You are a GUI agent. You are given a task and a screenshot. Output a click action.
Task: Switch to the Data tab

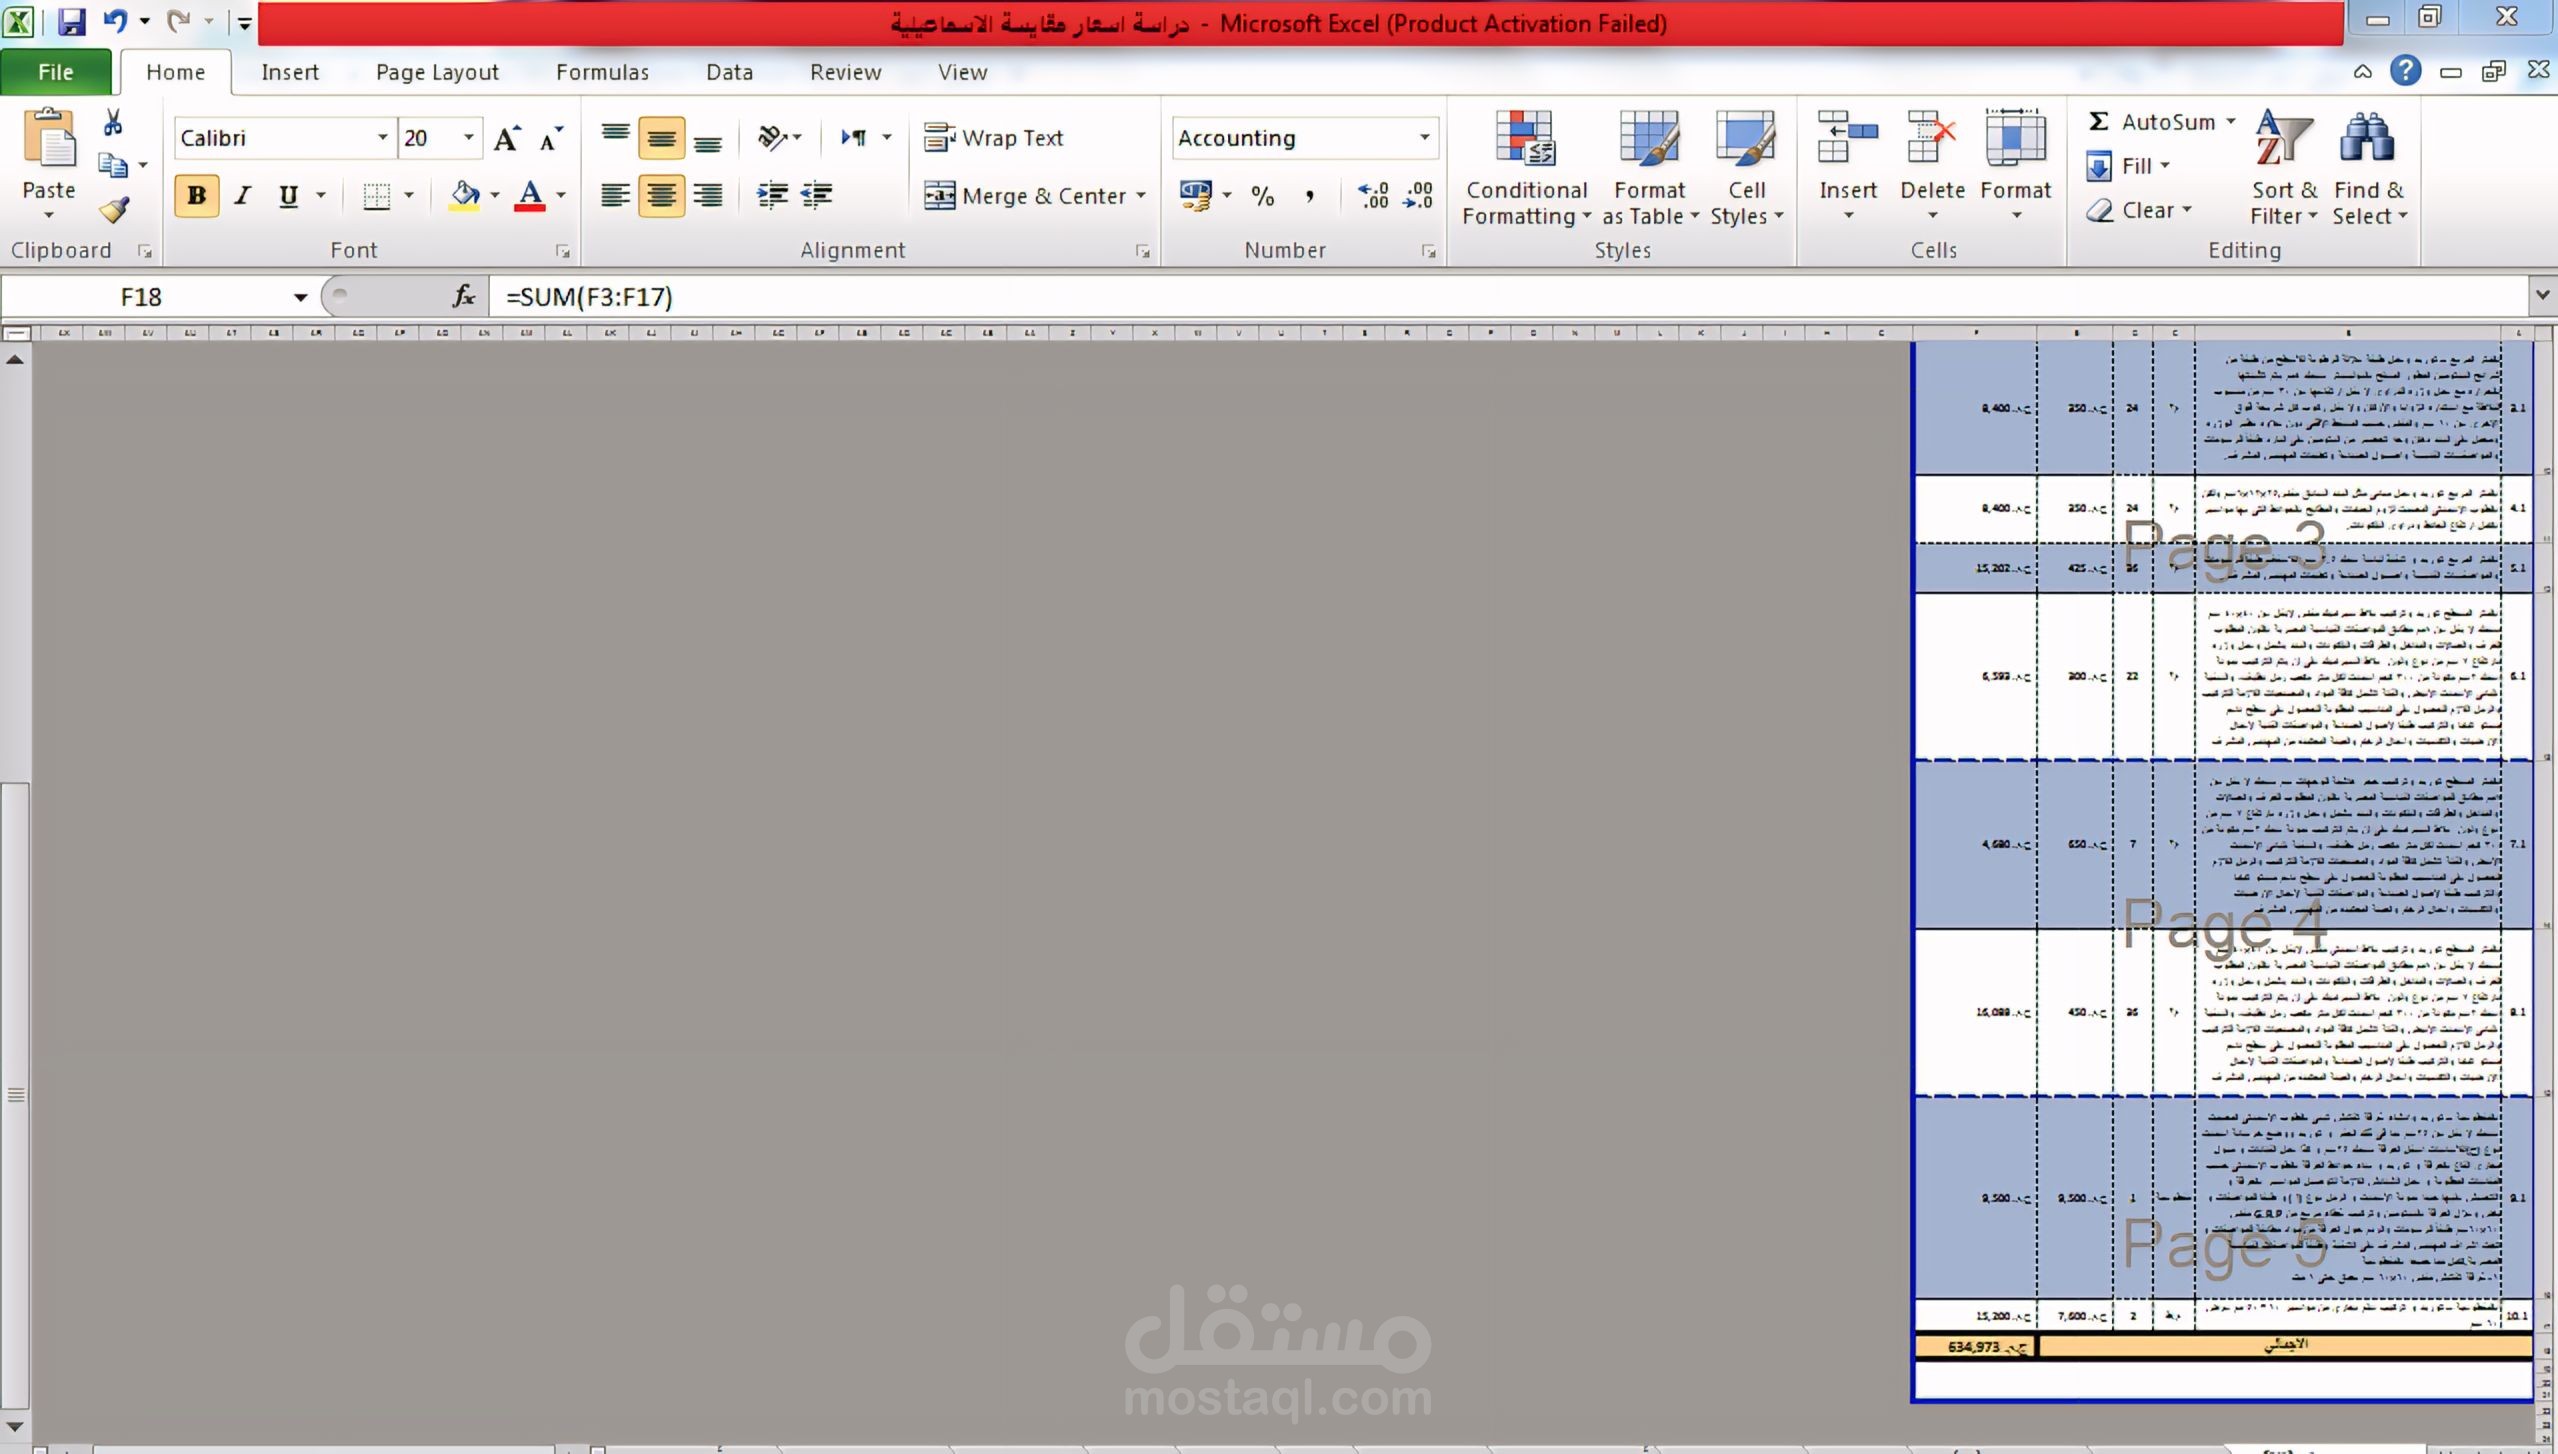[729, 72]
